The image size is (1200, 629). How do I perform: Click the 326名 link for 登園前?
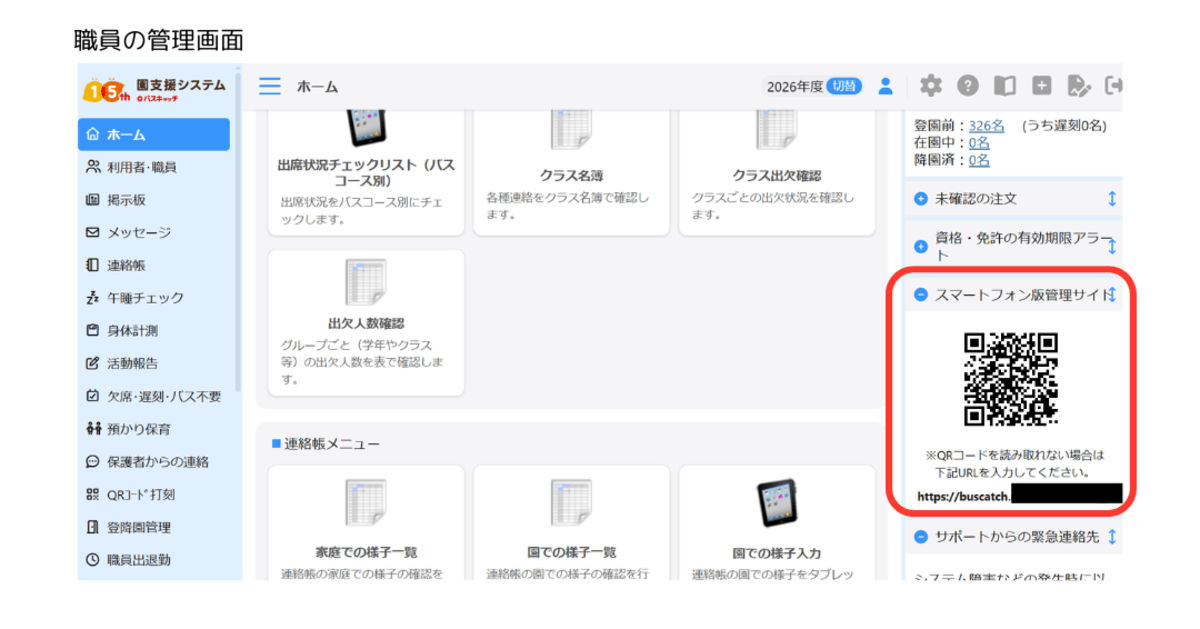pos(986,125)
